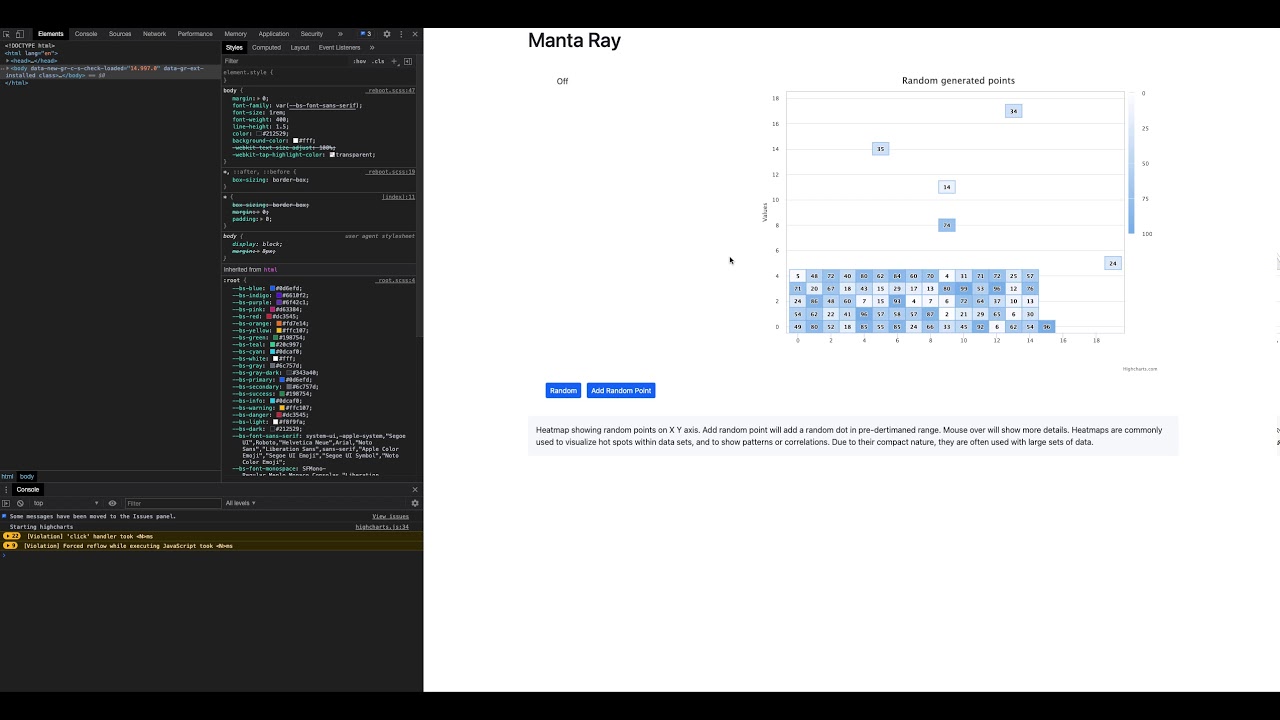Switch to the Console tab in the top bar

pyautogui.click(x=86, y=34)
